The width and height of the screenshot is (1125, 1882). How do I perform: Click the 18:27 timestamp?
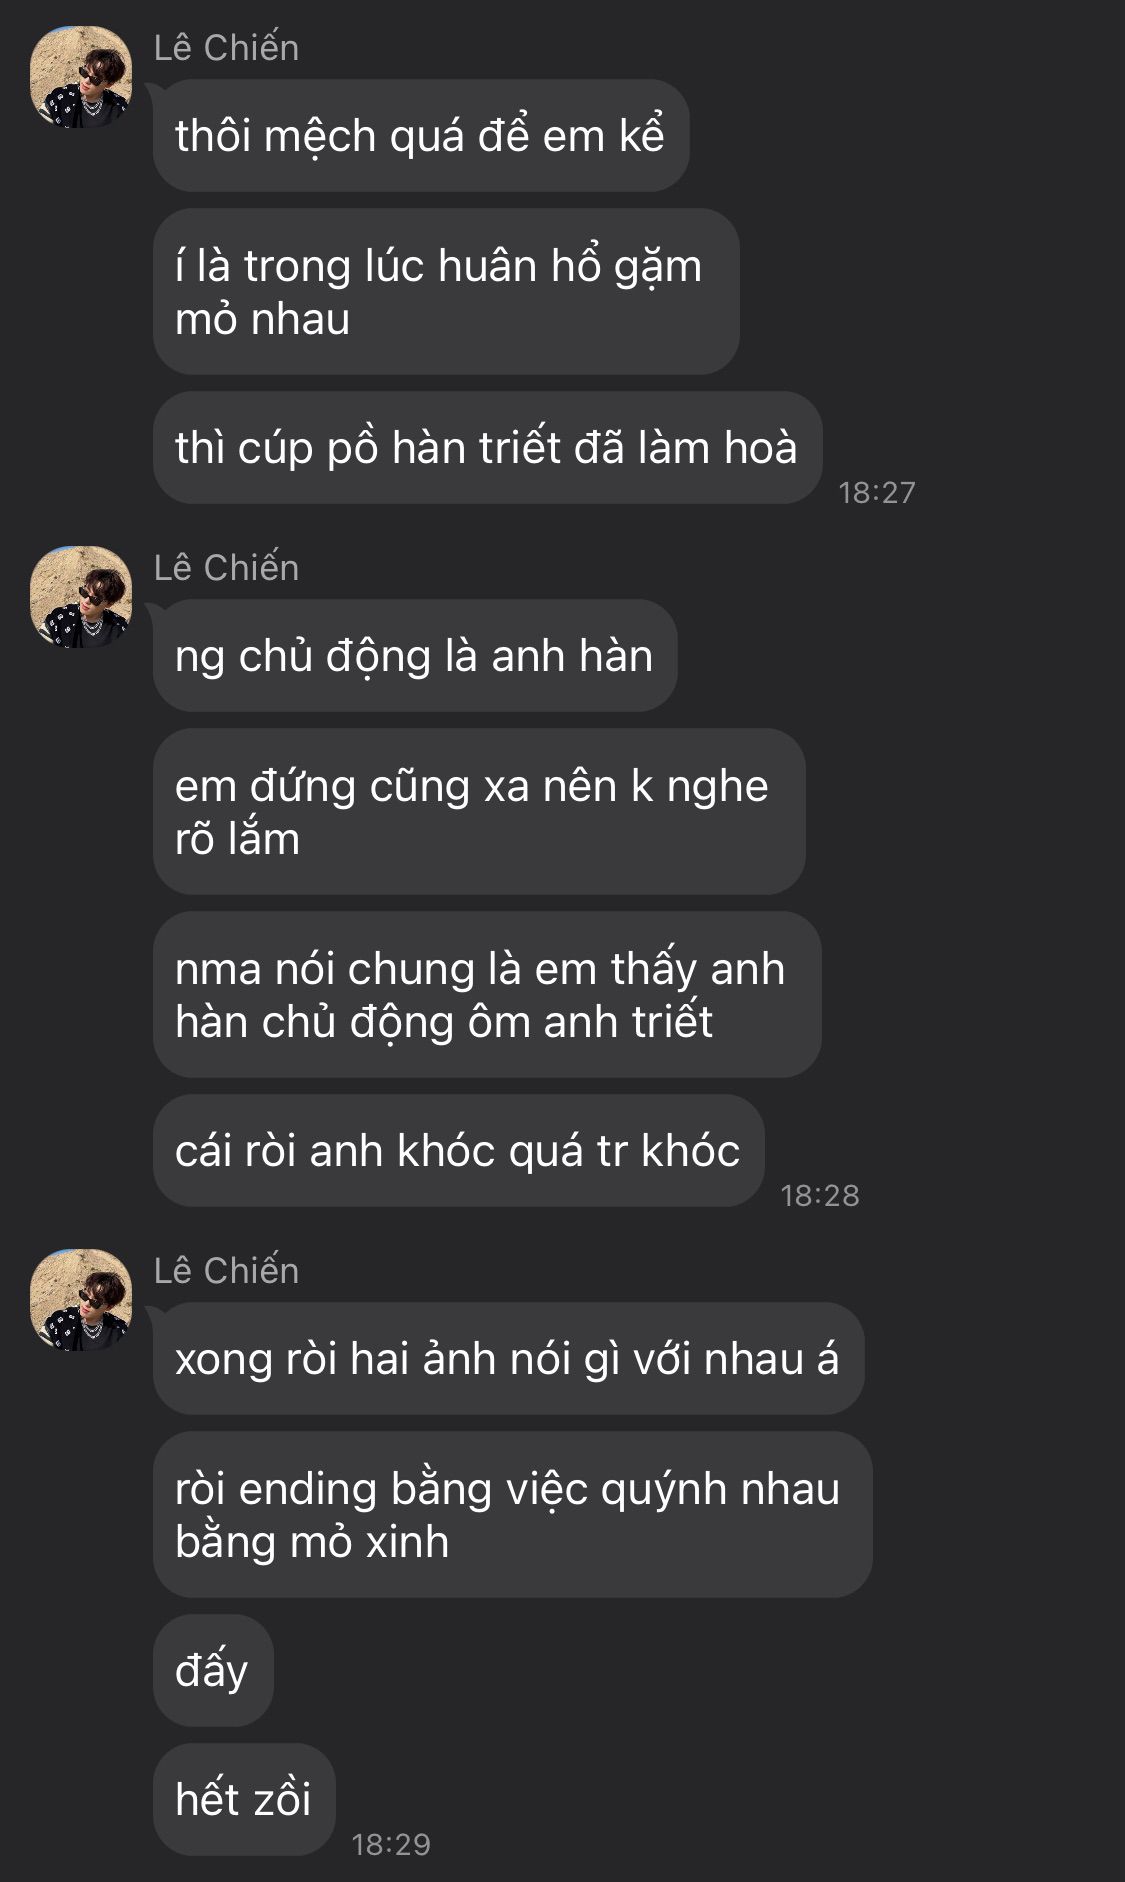click(877, 492)
